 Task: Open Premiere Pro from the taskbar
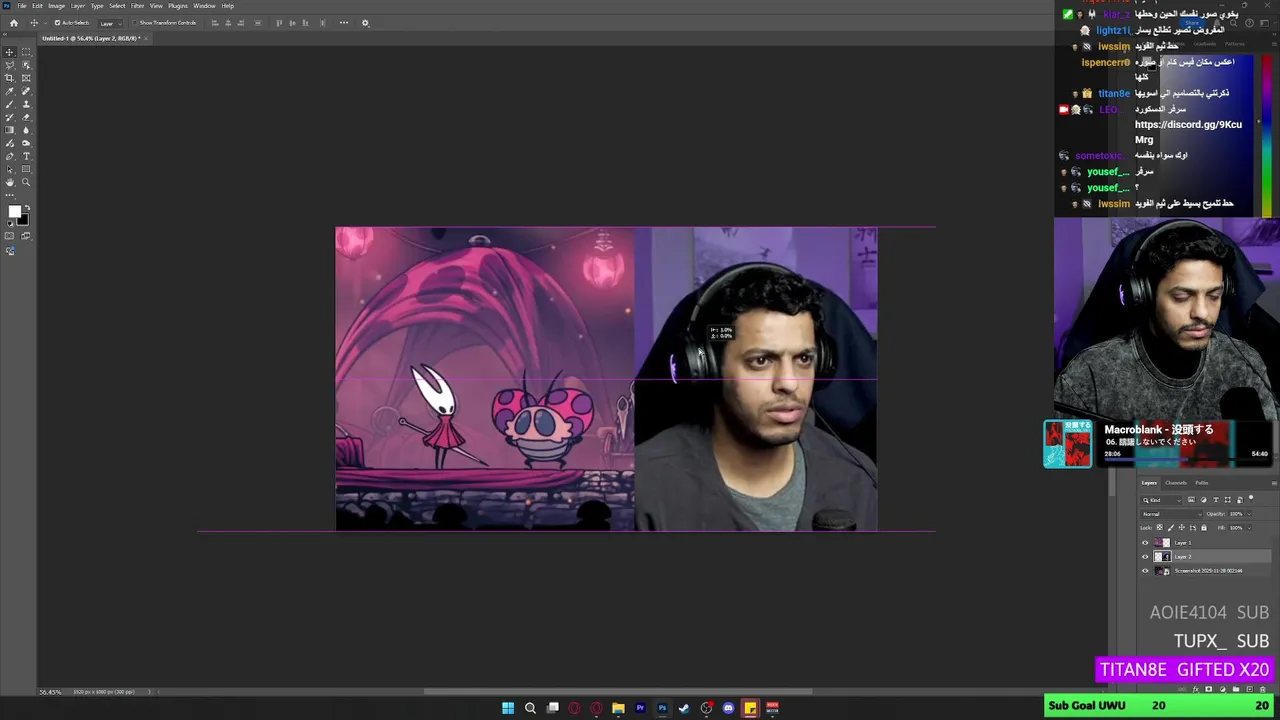coord(640,708)
